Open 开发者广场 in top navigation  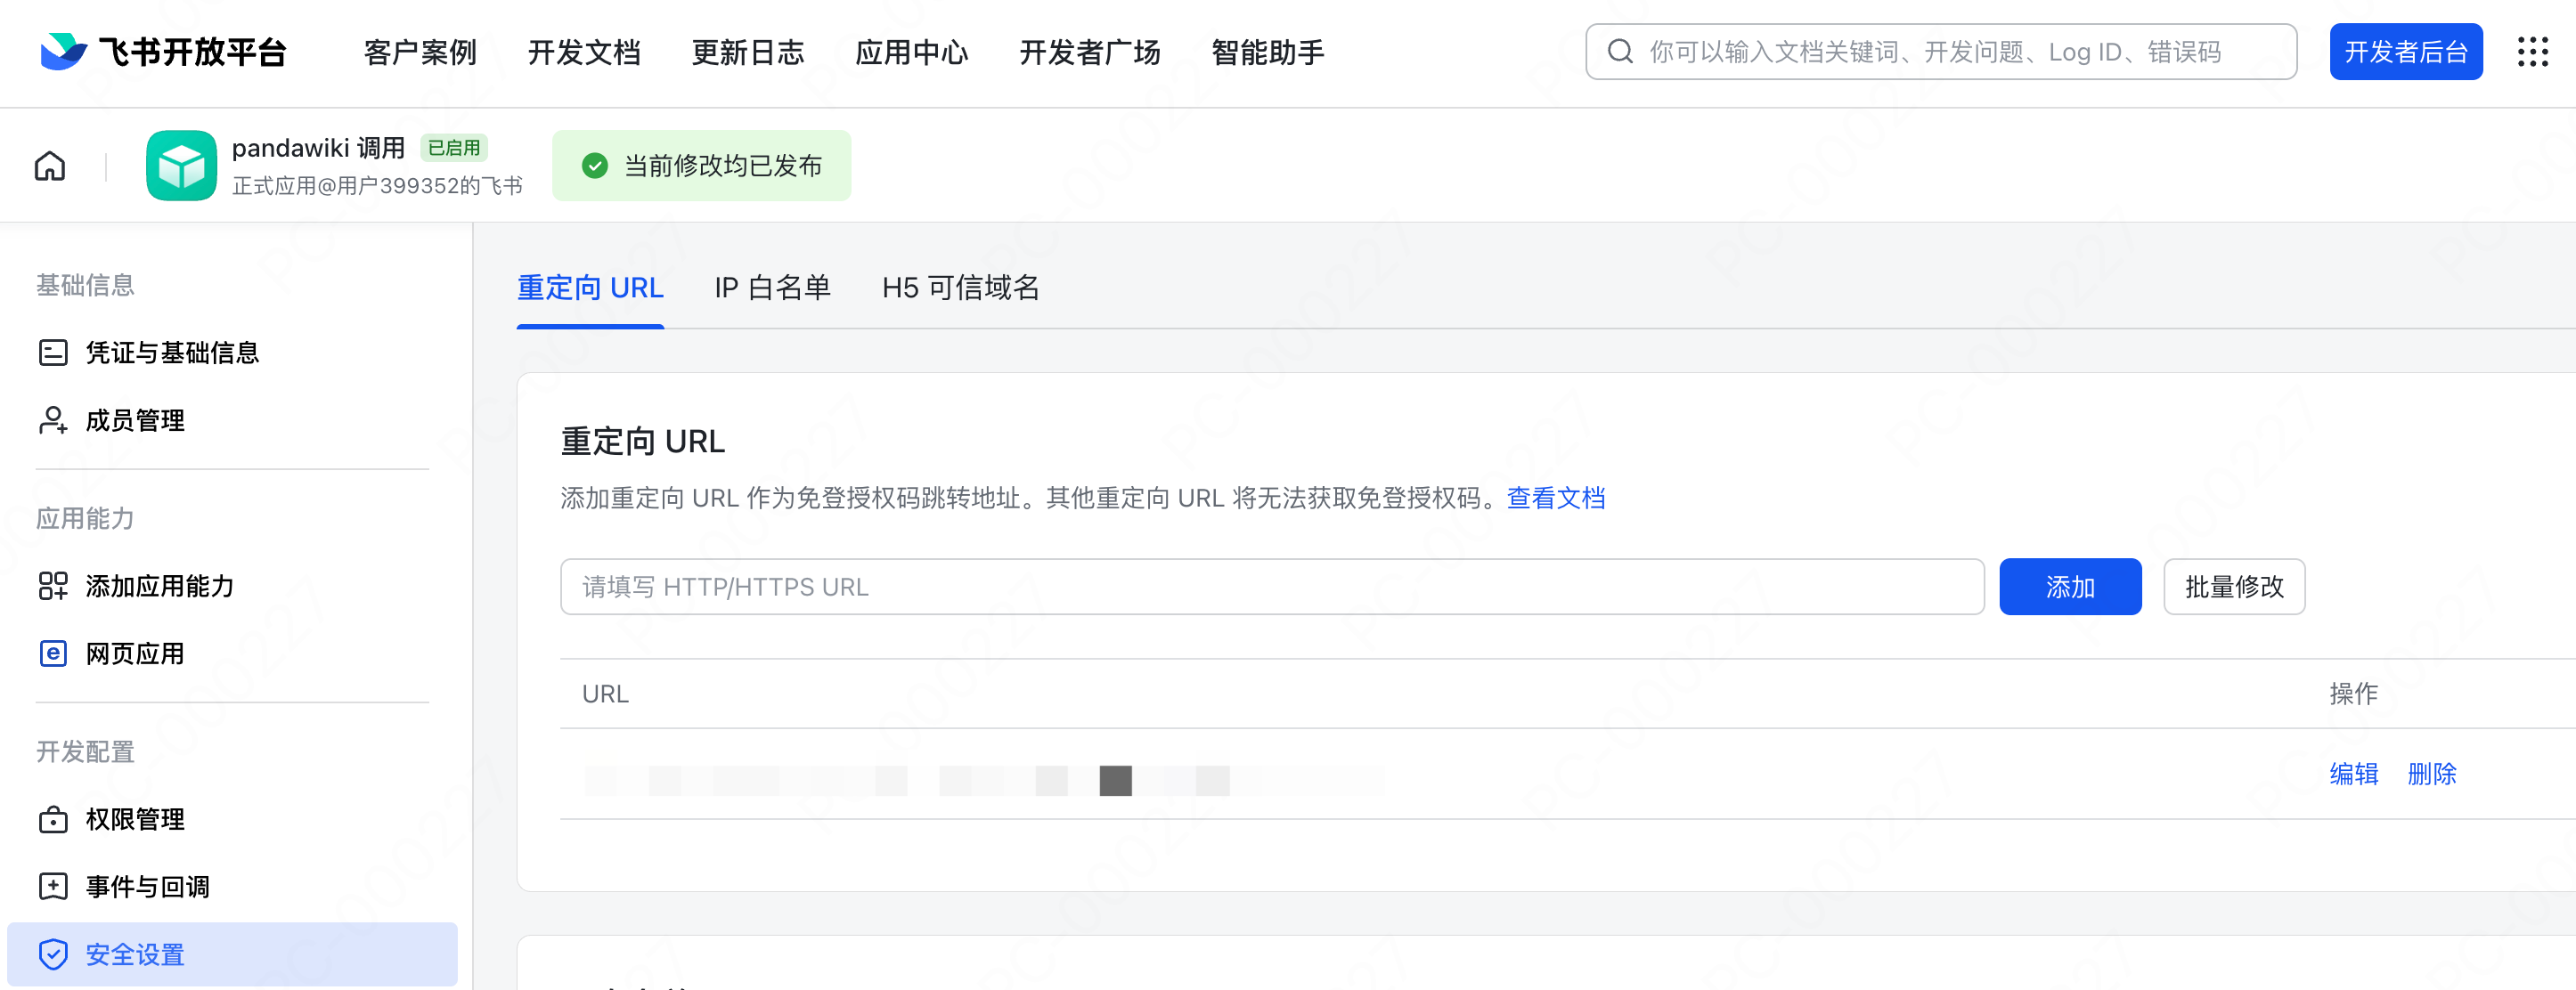(x=1090, y=52)
